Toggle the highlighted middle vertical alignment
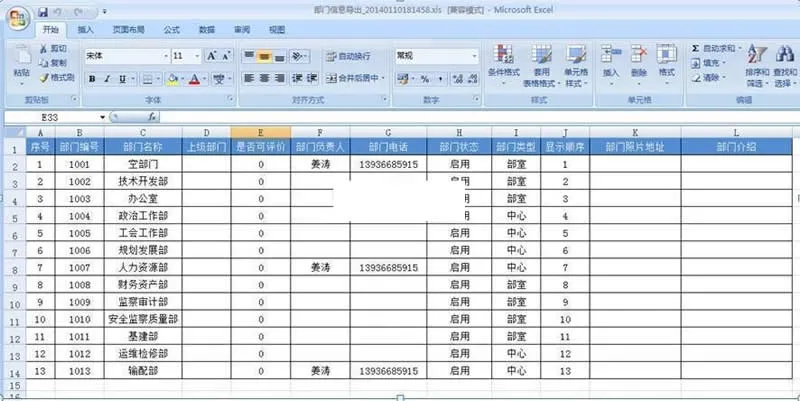800x401 pixels. pos(264,56)
